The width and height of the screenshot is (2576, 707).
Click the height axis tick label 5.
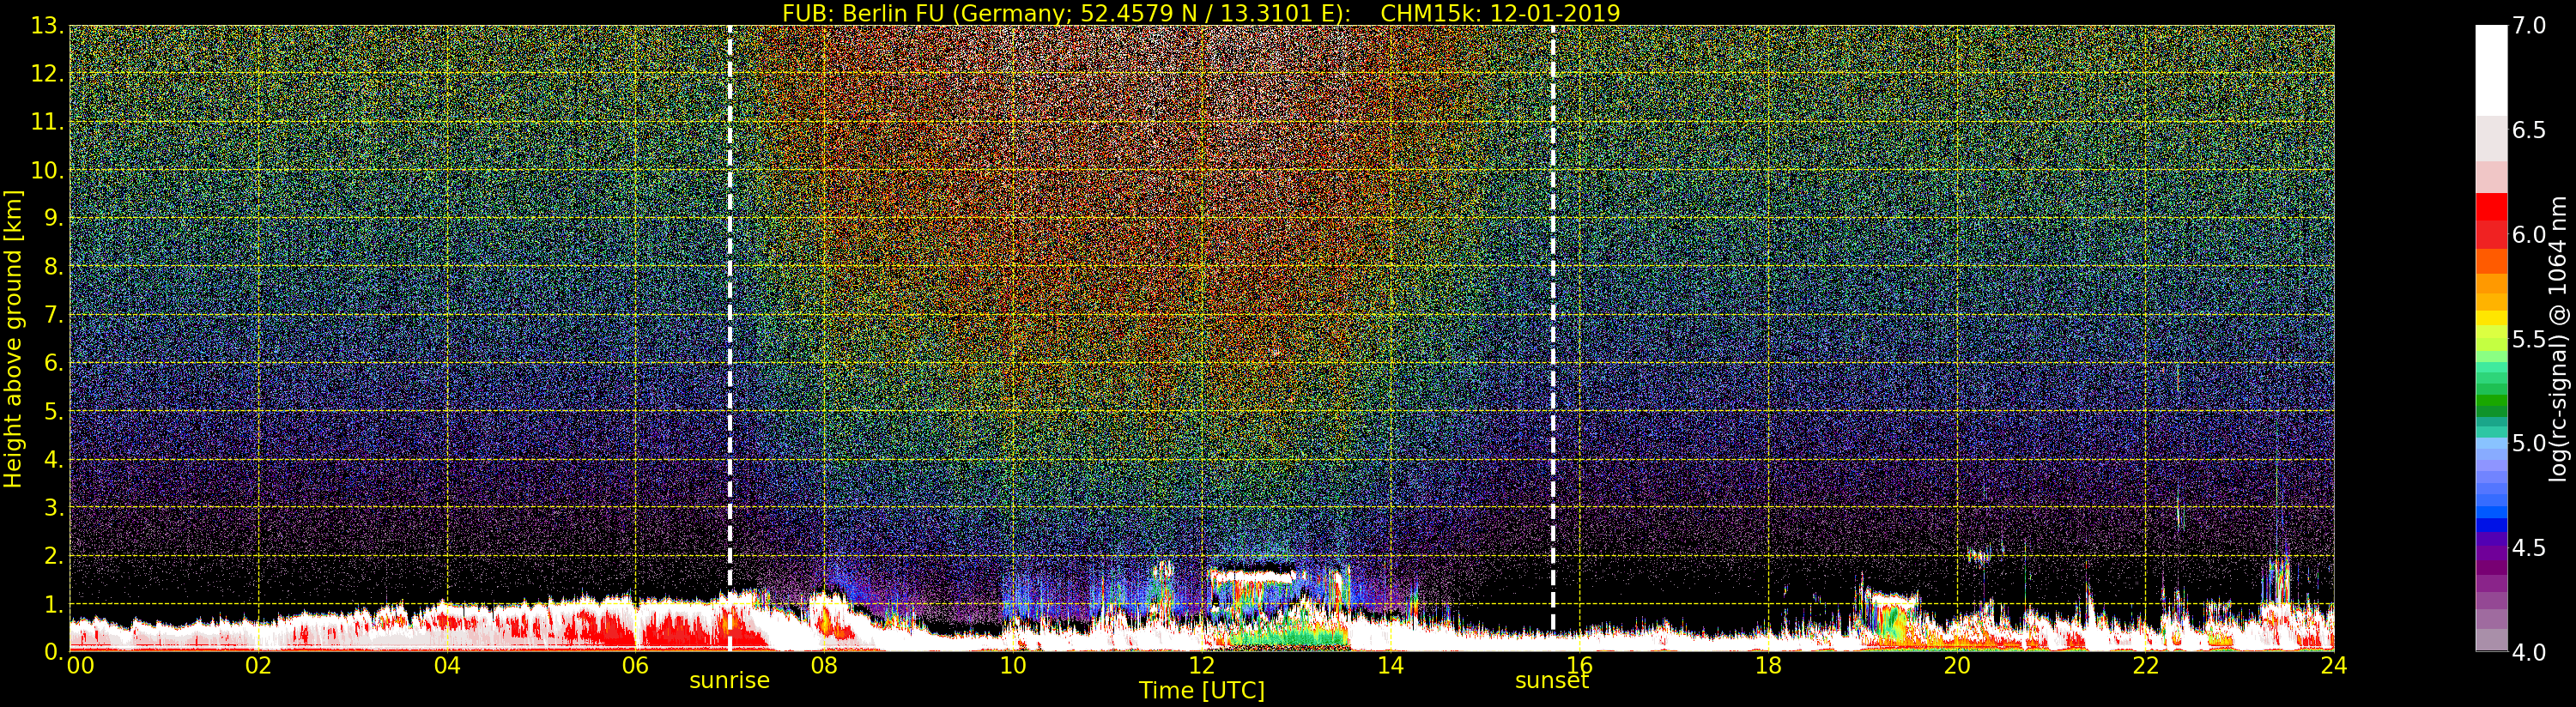(54, 411)
